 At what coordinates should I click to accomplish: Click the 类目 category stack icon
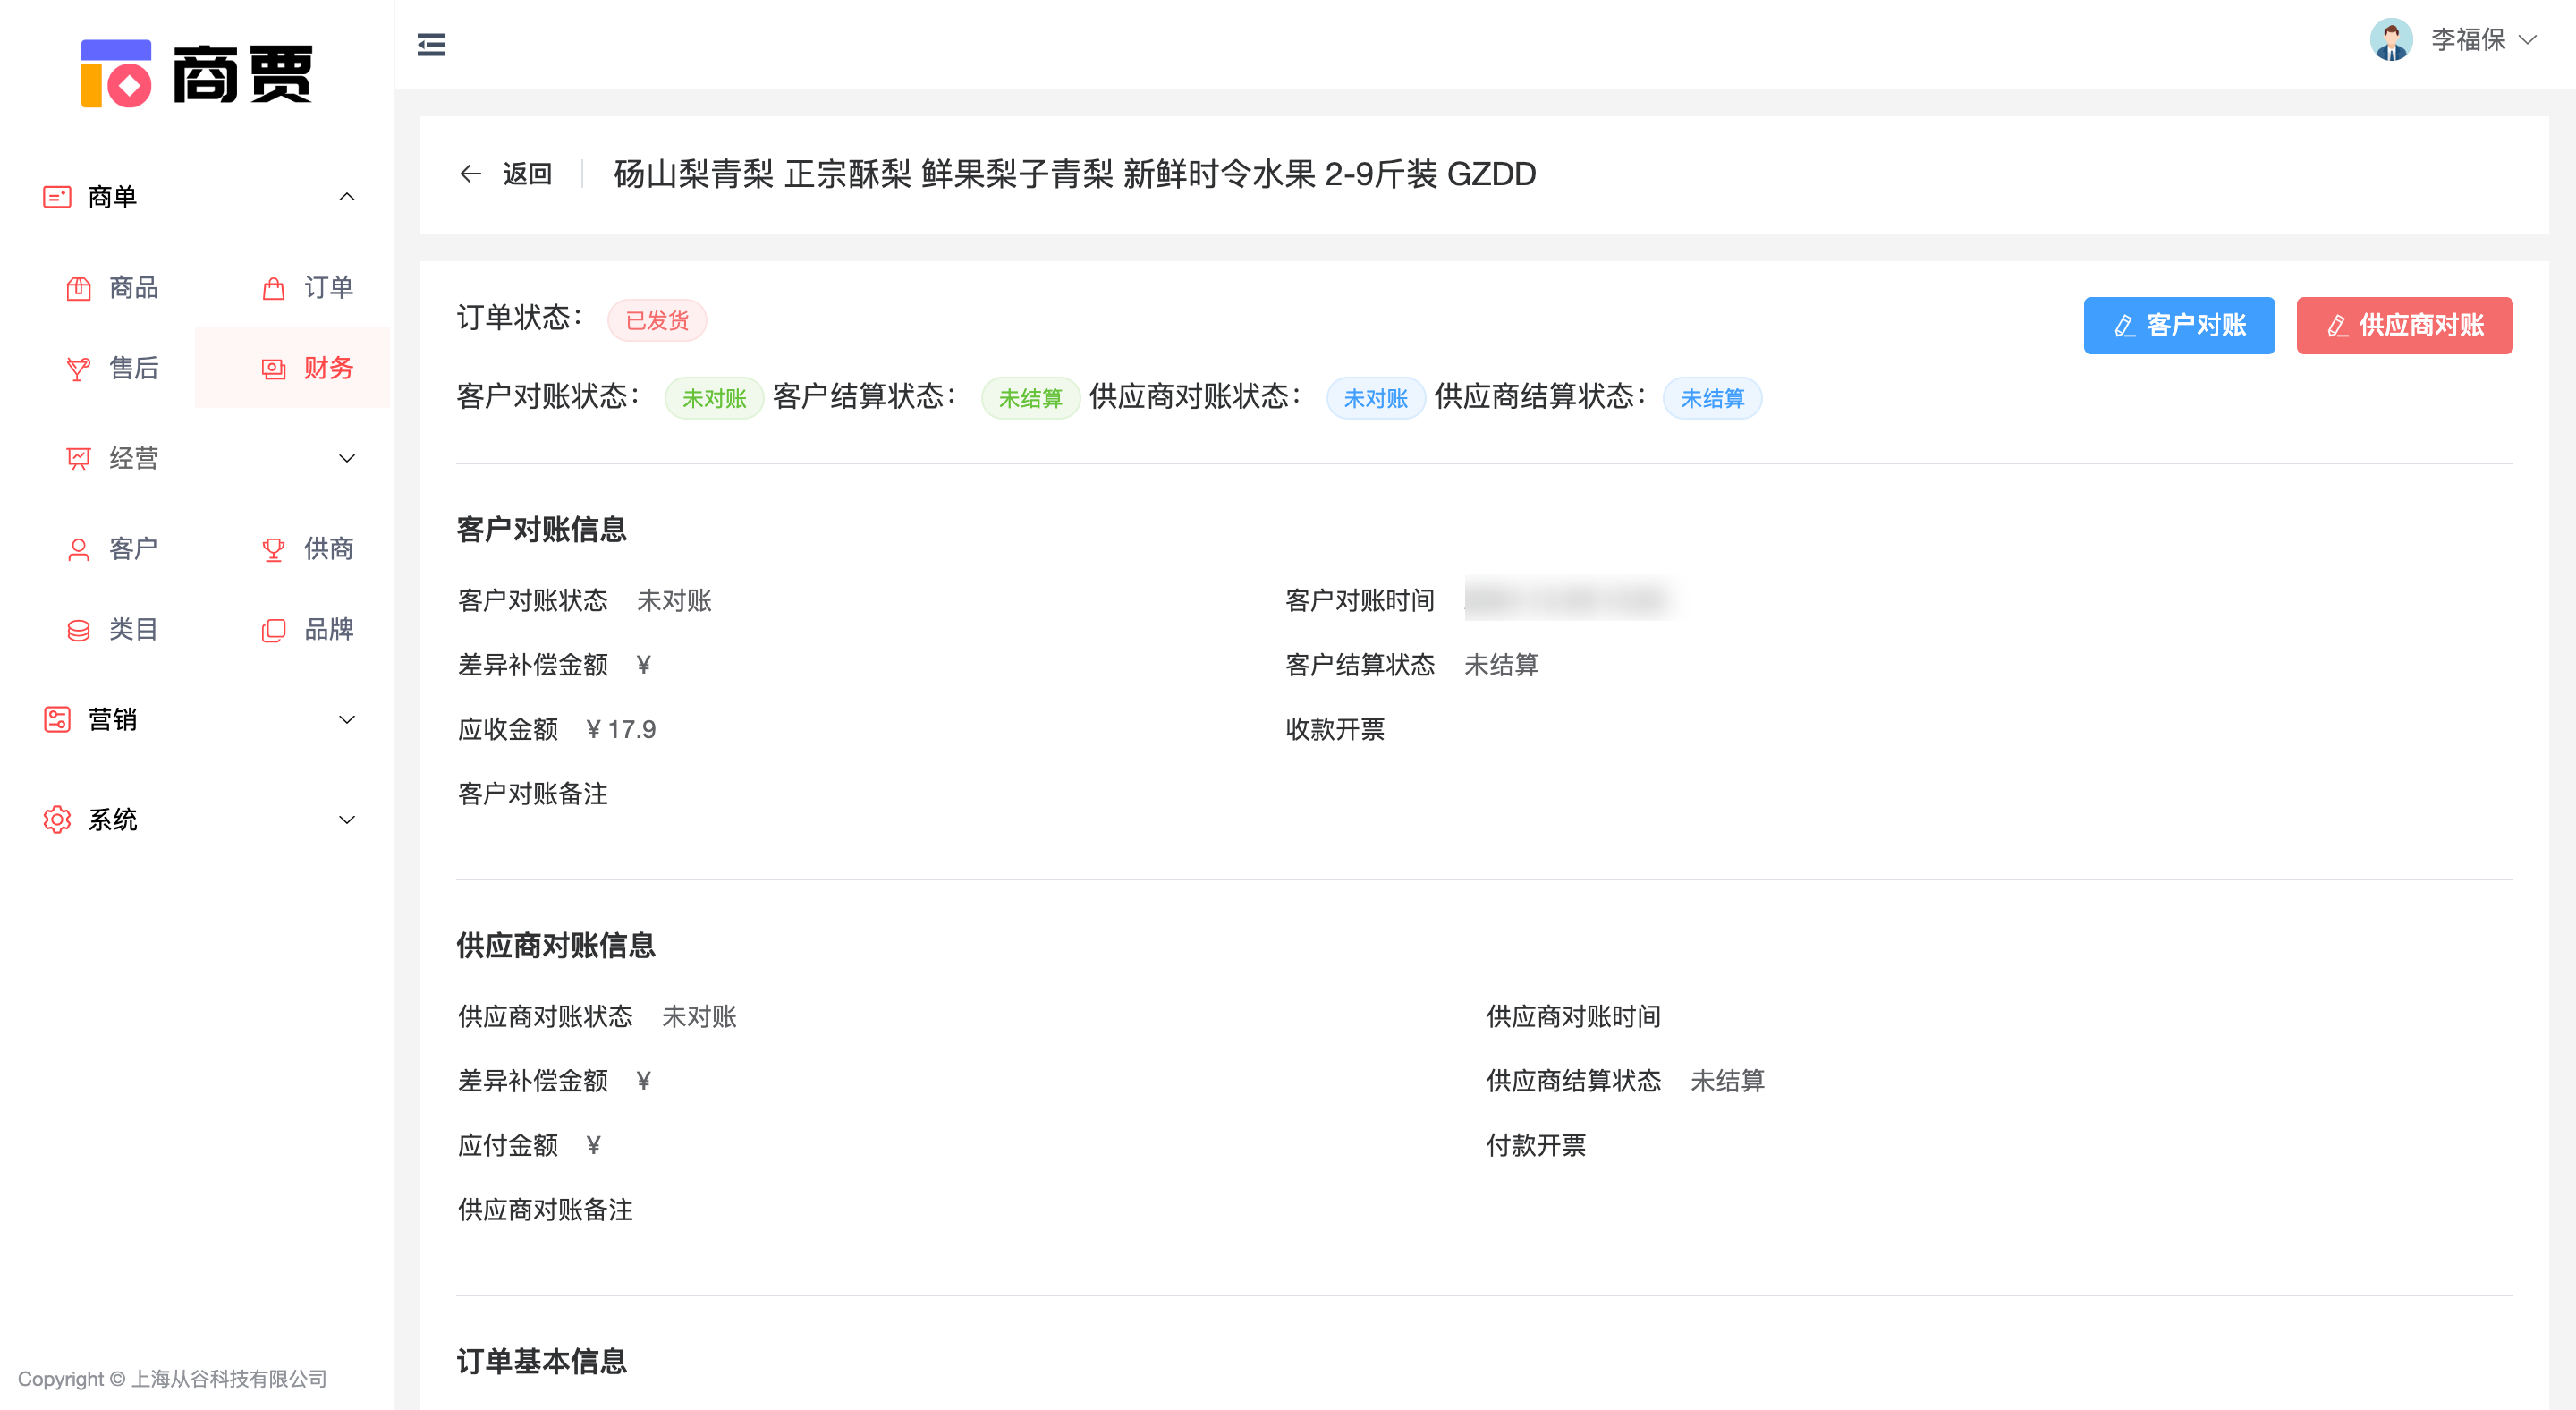pos(78,630)
